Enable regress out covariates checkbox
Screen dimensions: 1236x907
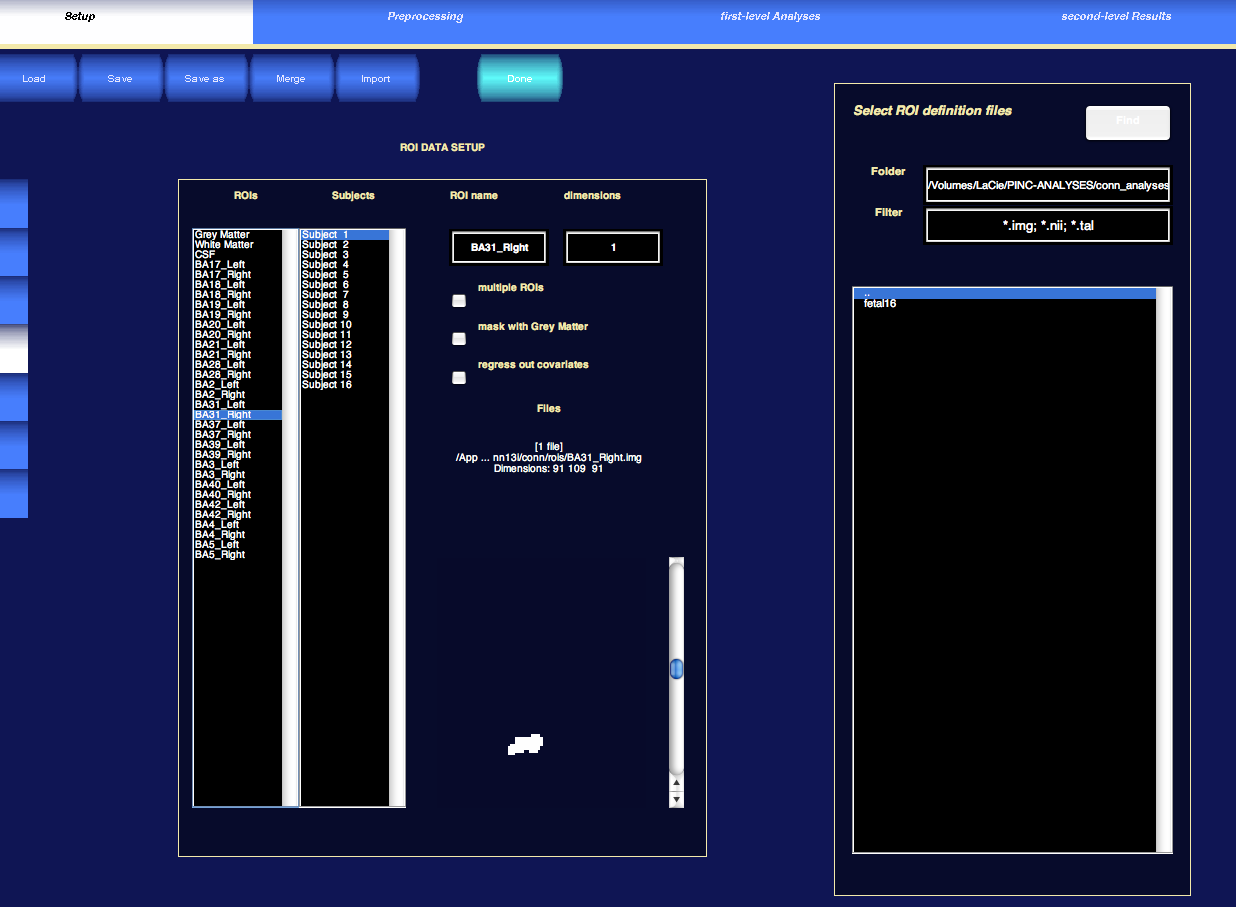[459, 378]
